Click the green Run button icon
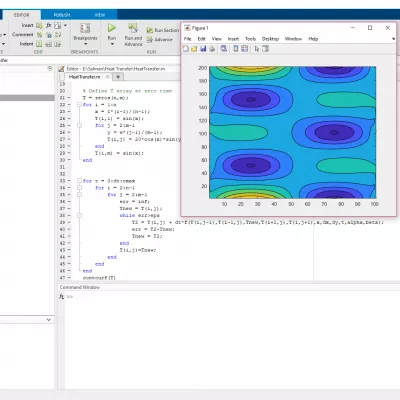This screenshot has width=400, height=400. (112, 28)
